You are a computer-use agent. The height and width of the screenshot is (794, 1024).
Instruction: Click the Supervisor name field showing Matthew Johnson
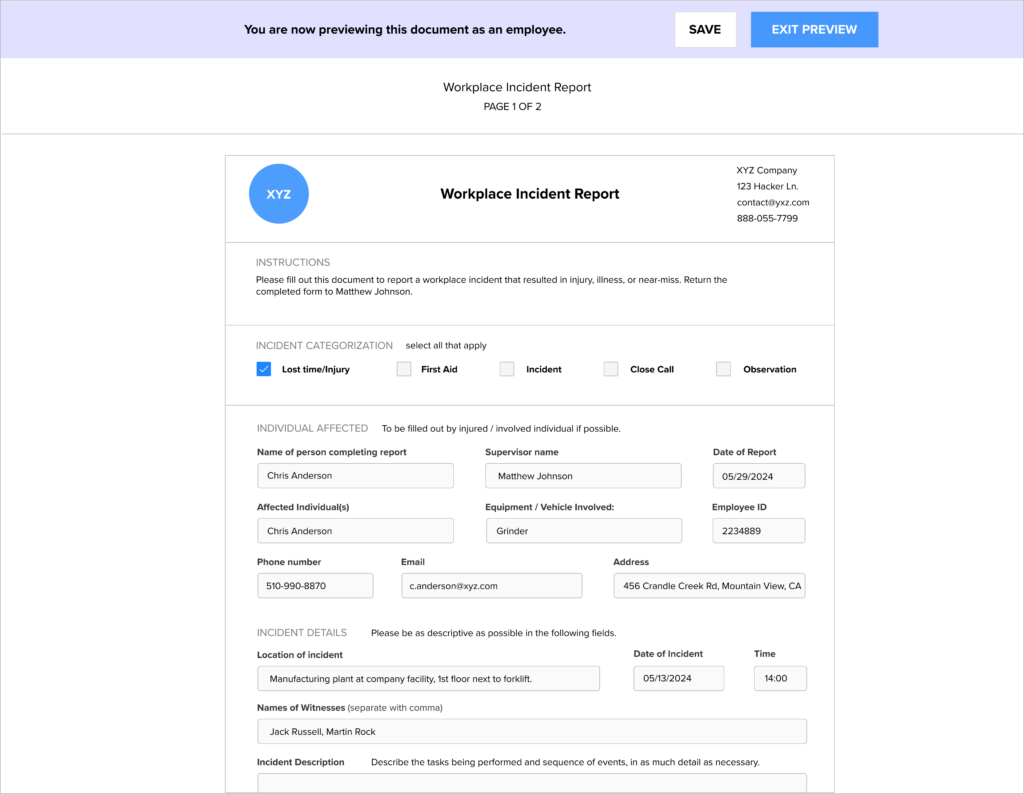pyautogui.click(x=583, y=475)
